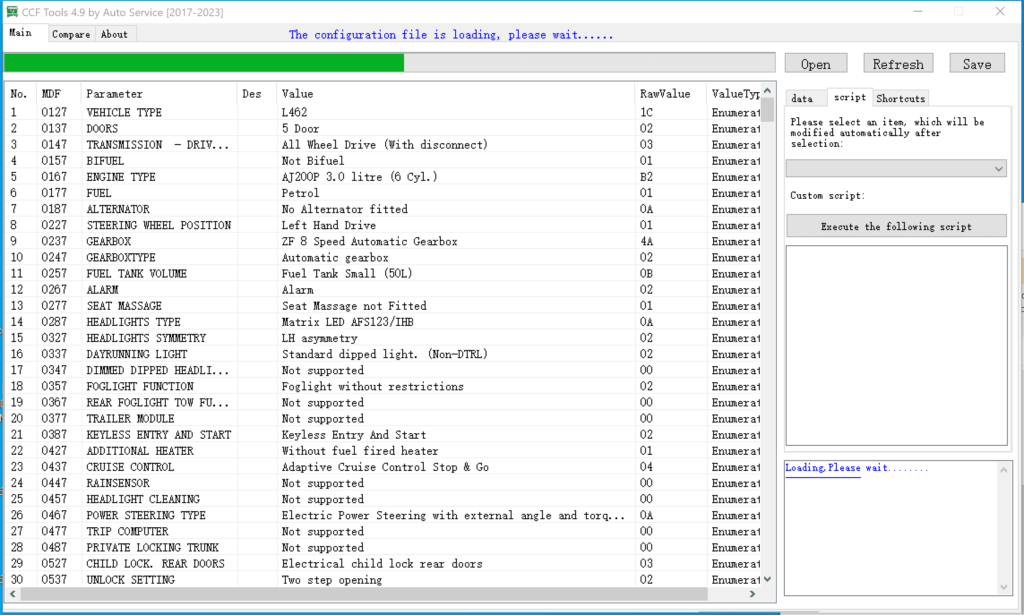Select the GEARBOX parameter row
This screenshot has width=1024, height=615.
point(109,242)
